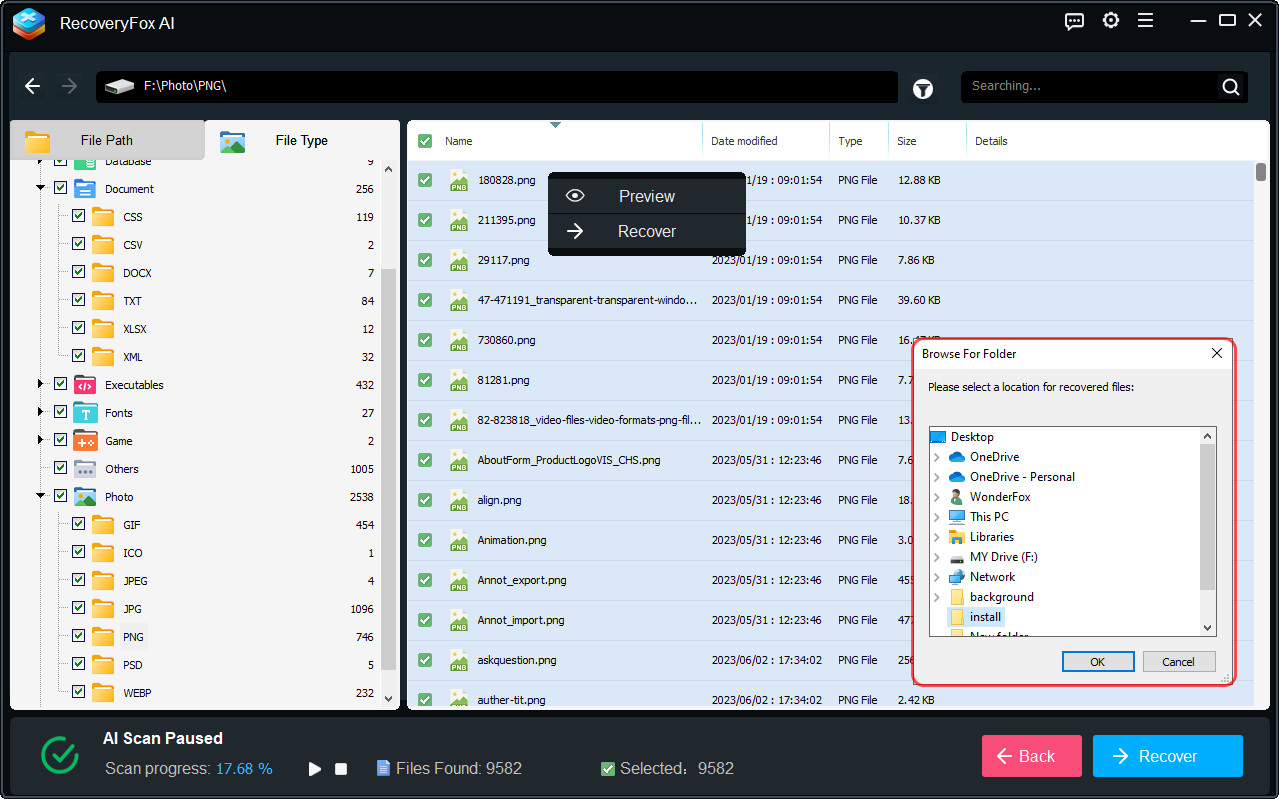1279x799 pixels.
Task: Choose Preview from the context menu
Action: pyautogui.click(x=646, y=196)
